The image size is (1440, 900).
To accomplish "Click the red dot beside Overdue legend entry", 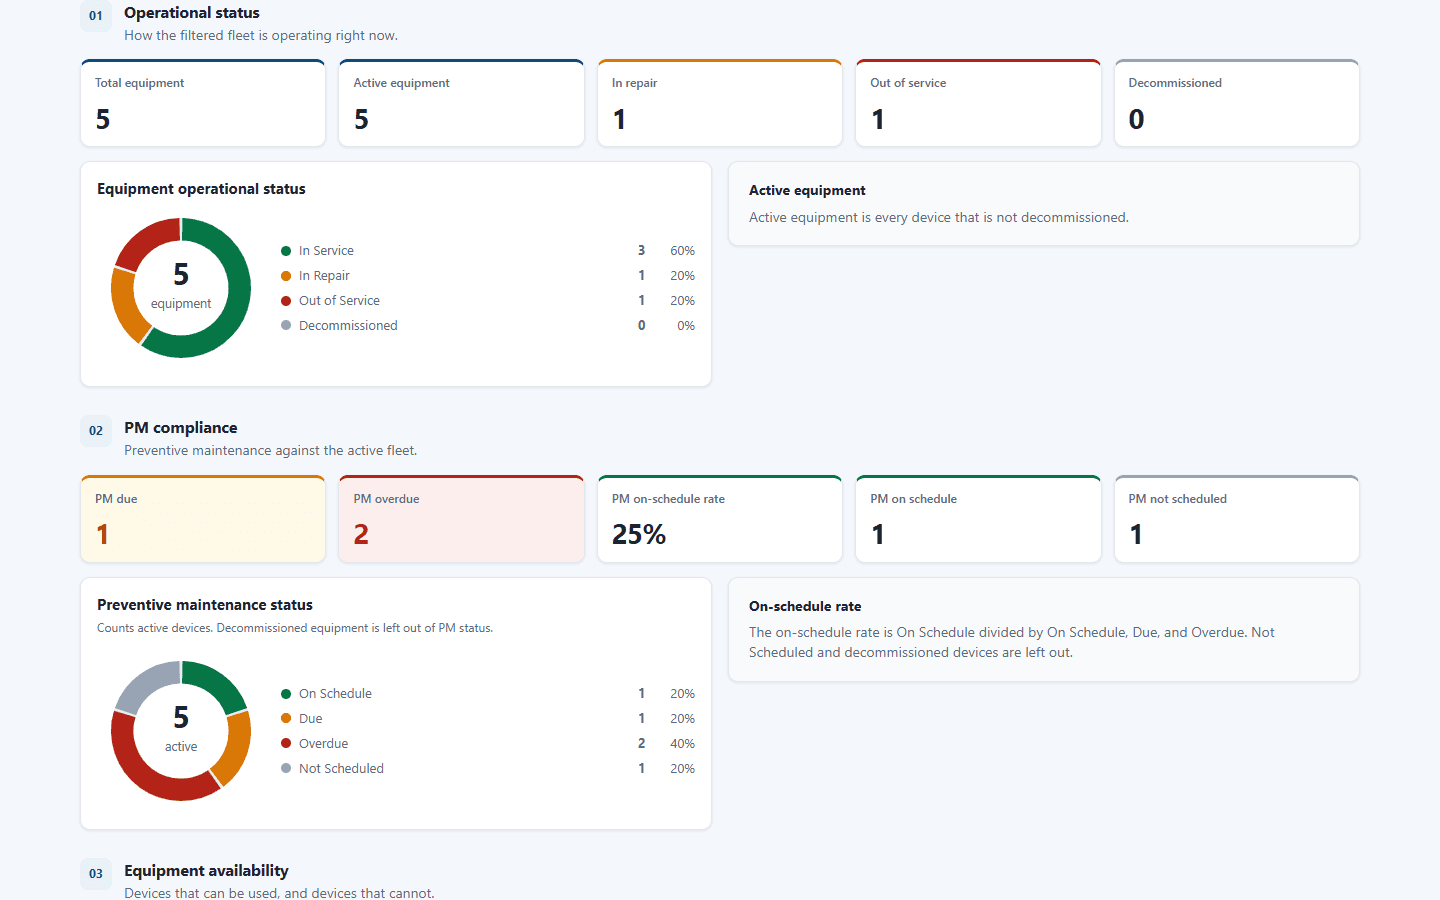I will (286, 744).
